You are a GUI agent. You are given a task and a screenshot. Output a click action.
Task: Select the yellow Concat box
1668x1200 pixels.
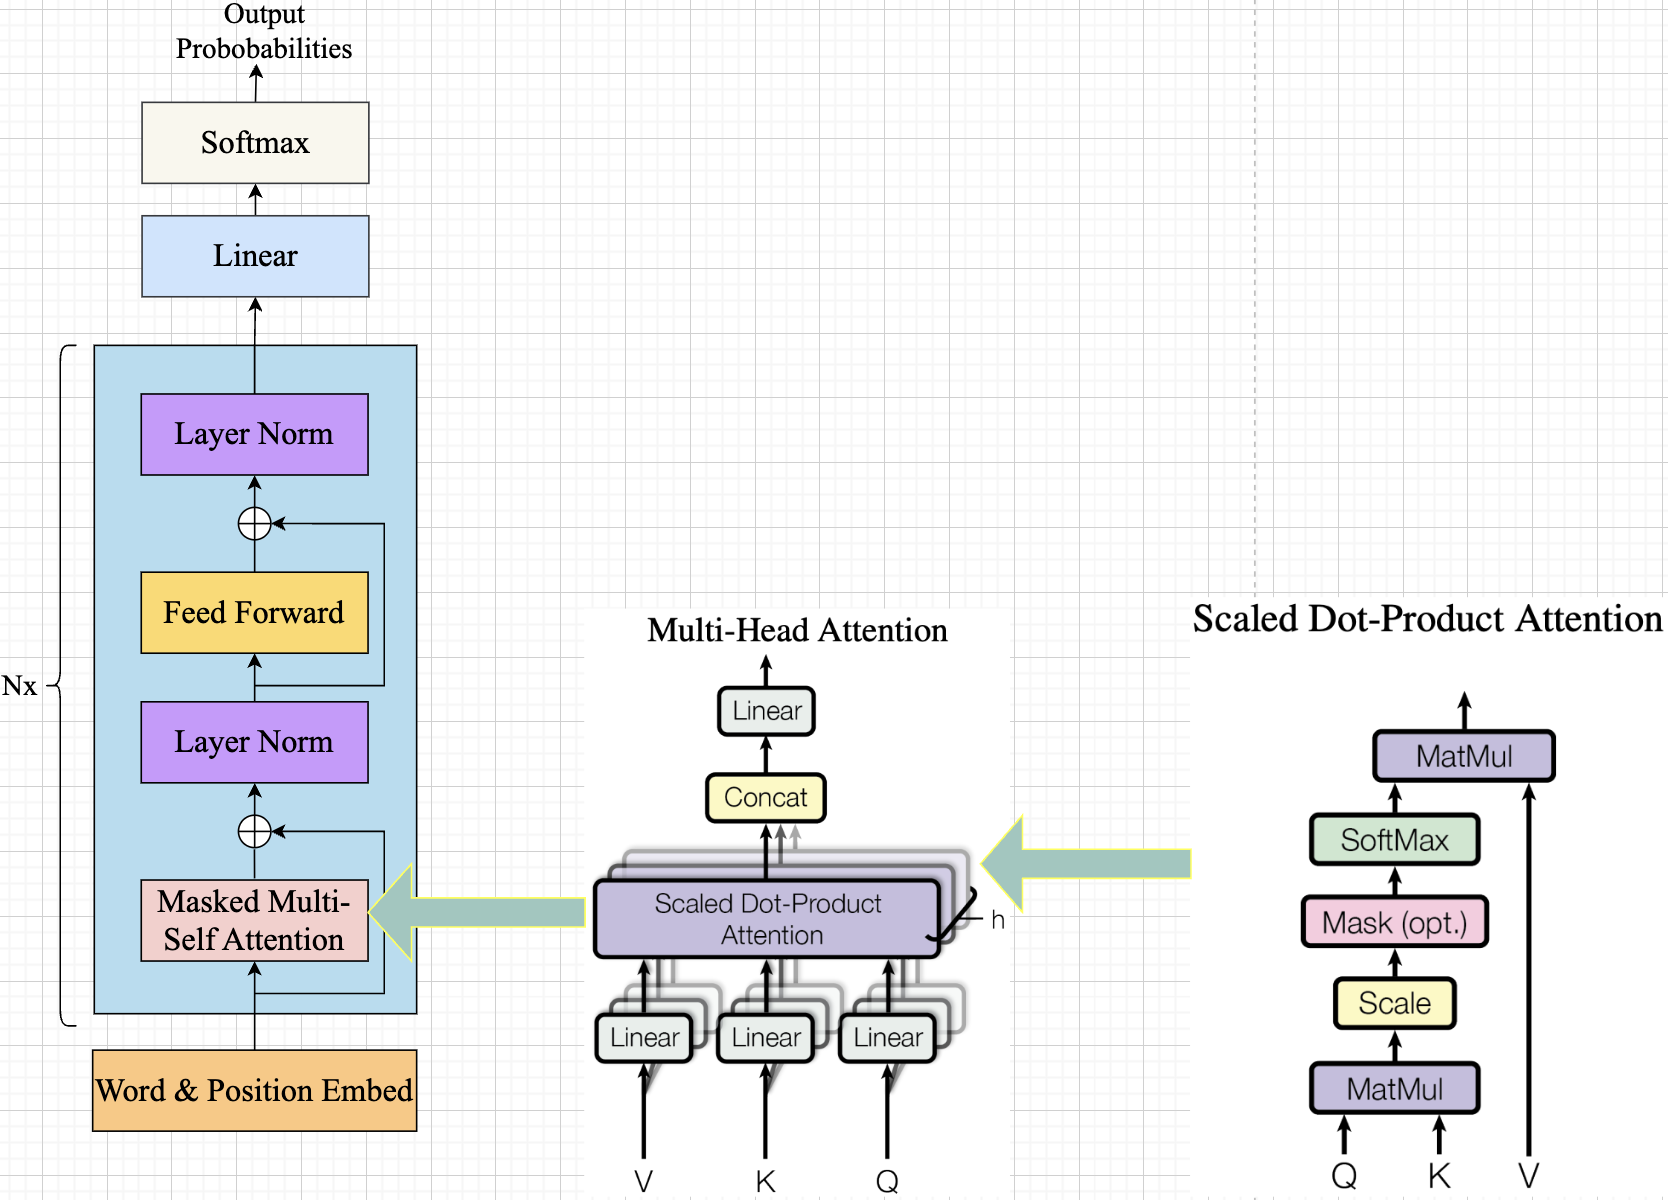pyautogui.click(x=765, y=798)
